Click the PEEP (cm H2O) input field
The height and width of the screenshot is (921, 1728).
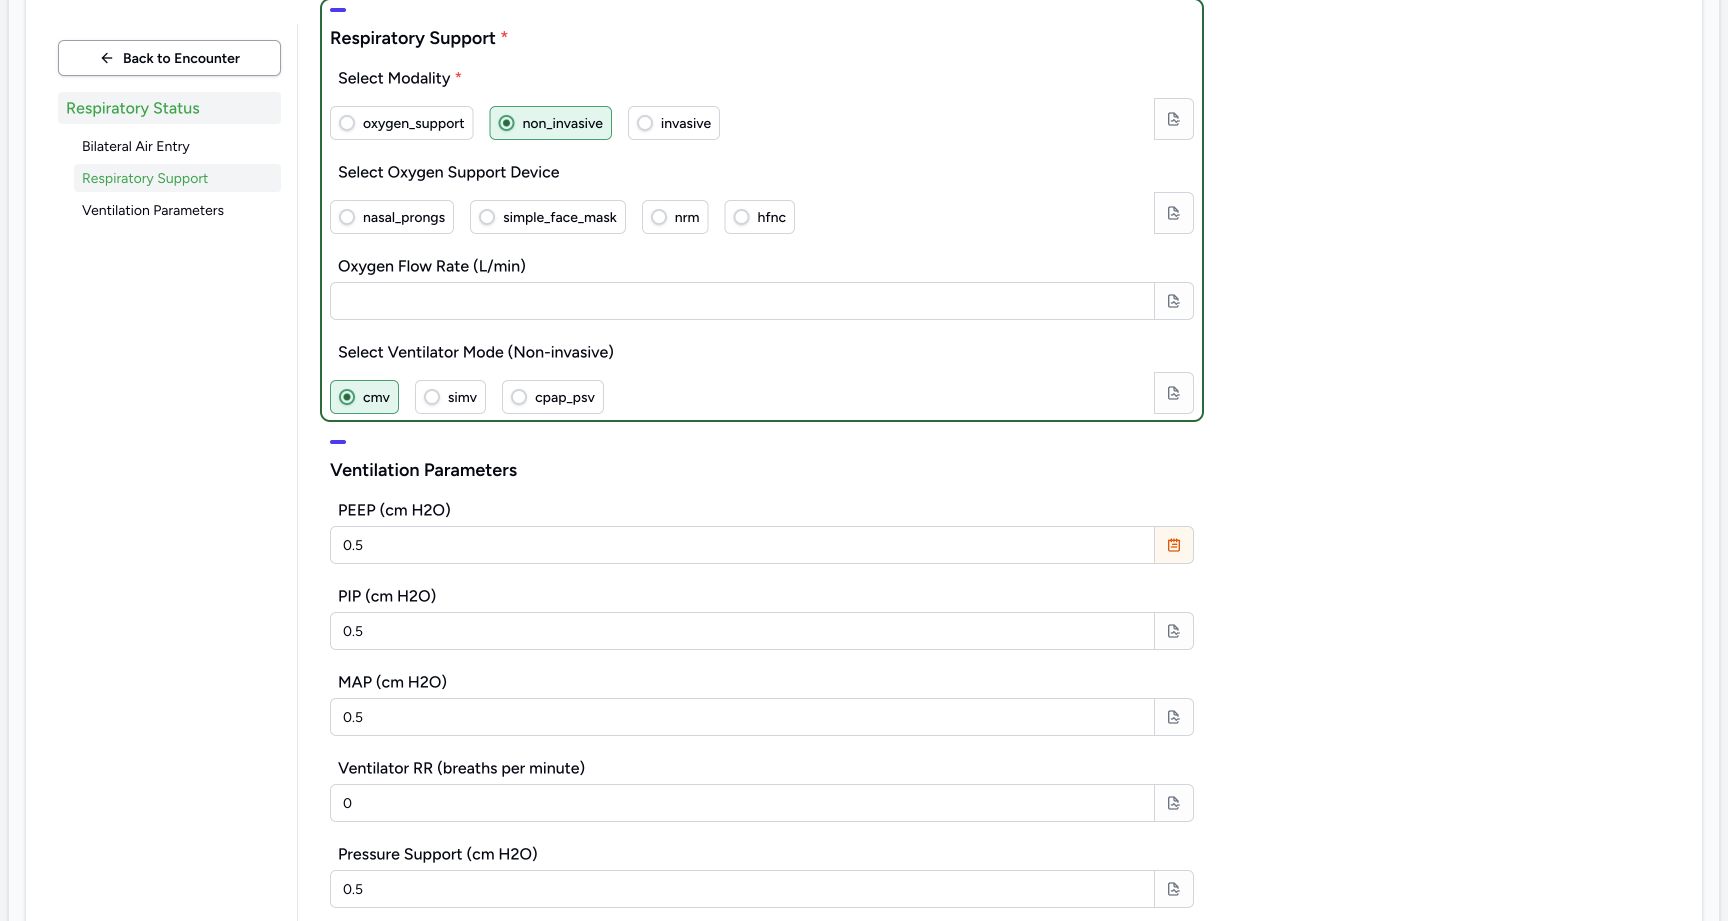[x=742, y=545]
